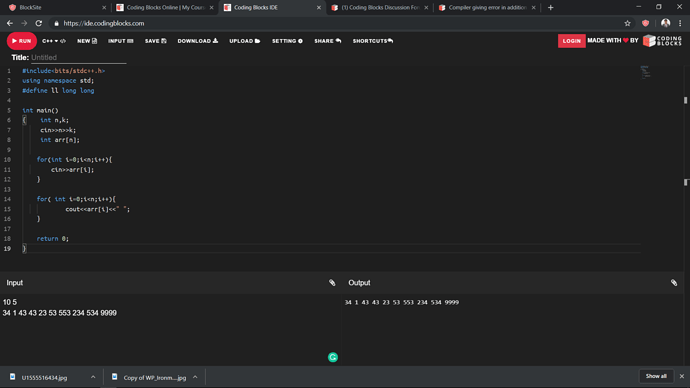This screenshot has width=690, height=388.
Task: Place cursor on return 0 line
Action: coord(53,238)
